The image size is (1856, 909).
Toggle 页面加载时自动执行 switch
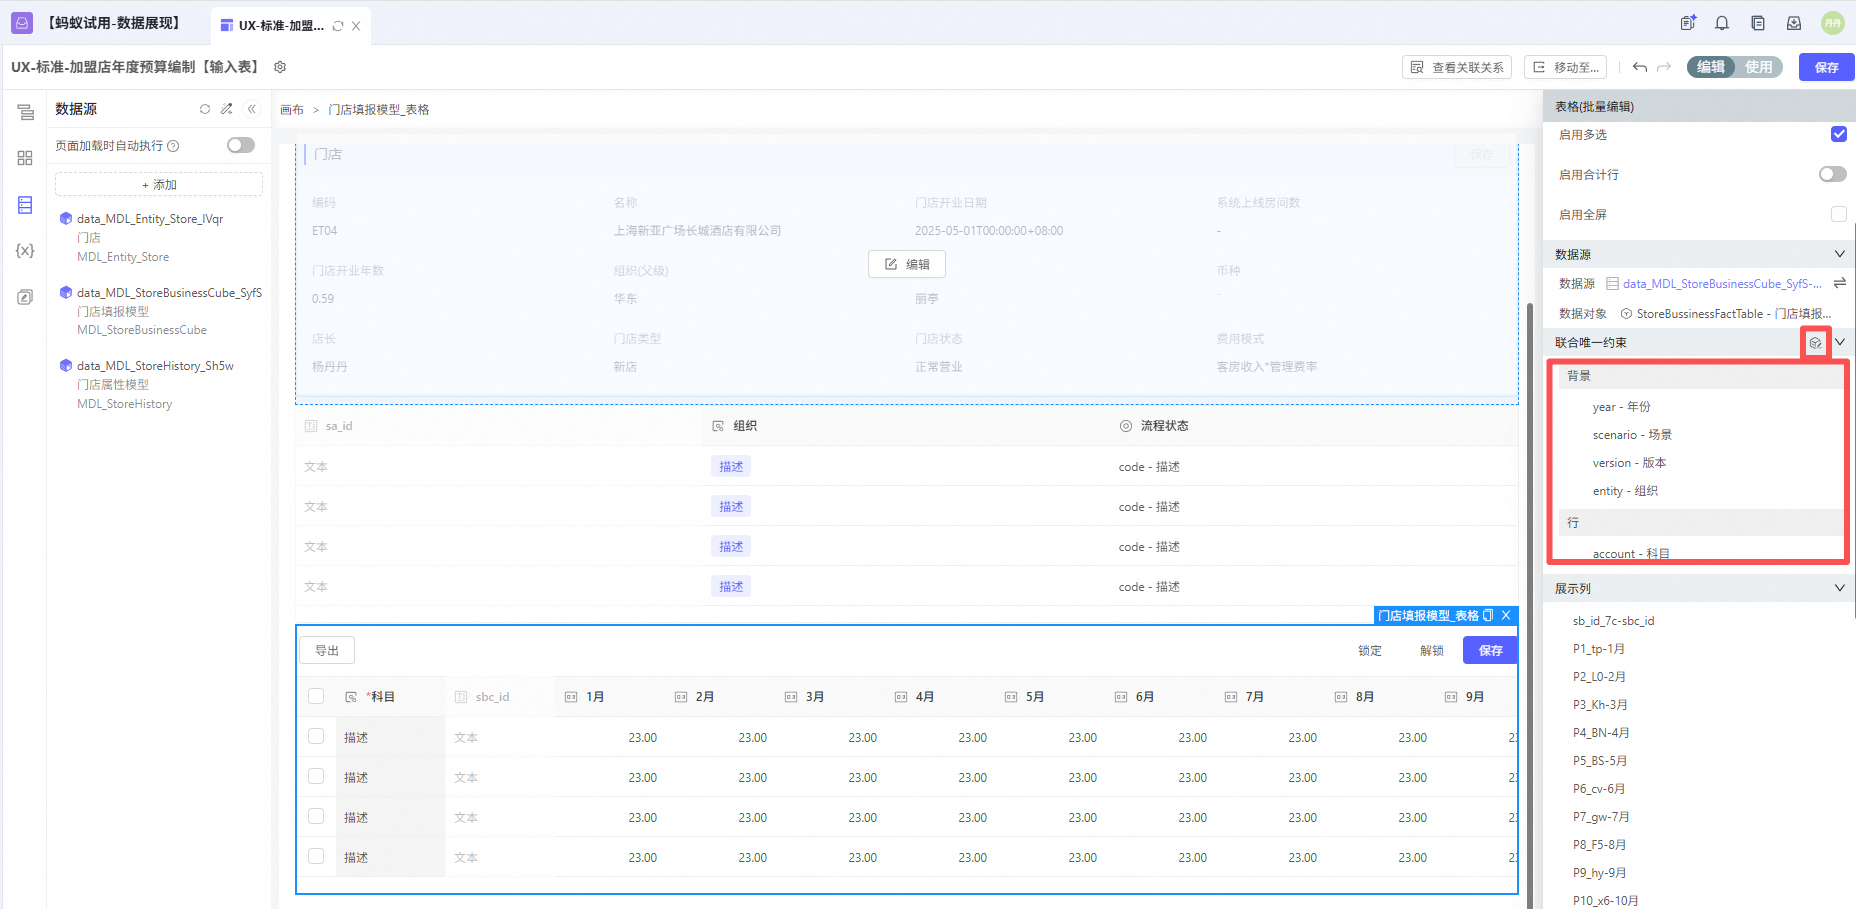click(240, 145)
